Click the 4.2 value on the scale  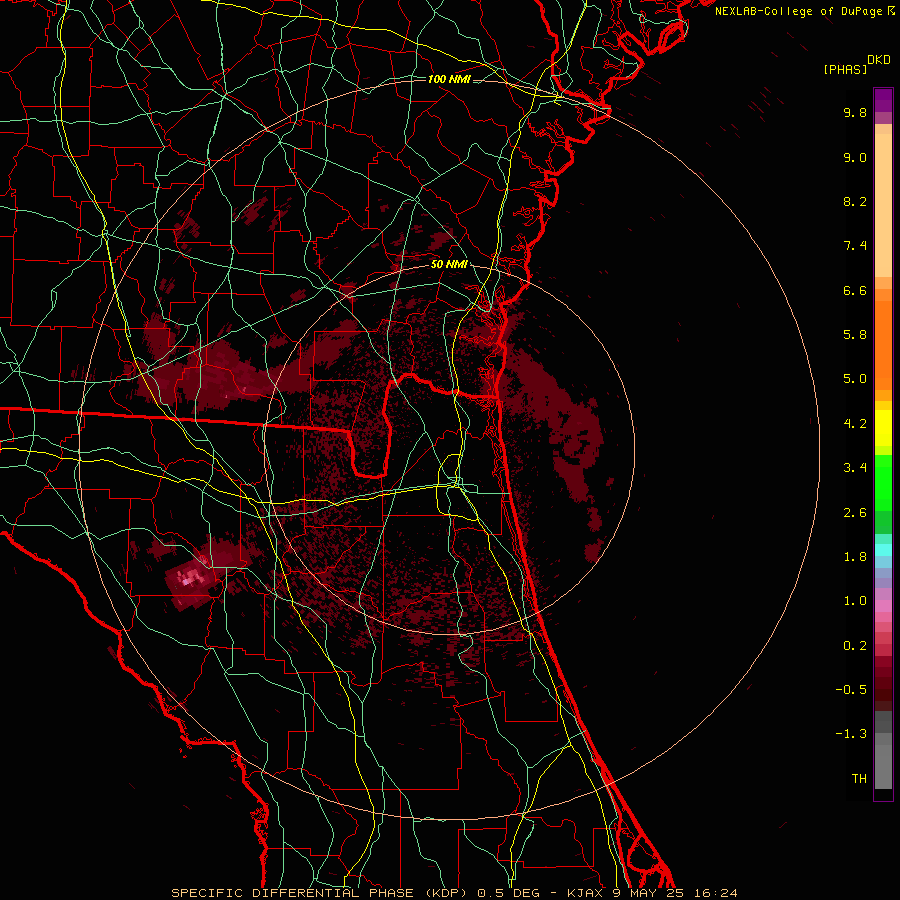click(x=855, y=424)
